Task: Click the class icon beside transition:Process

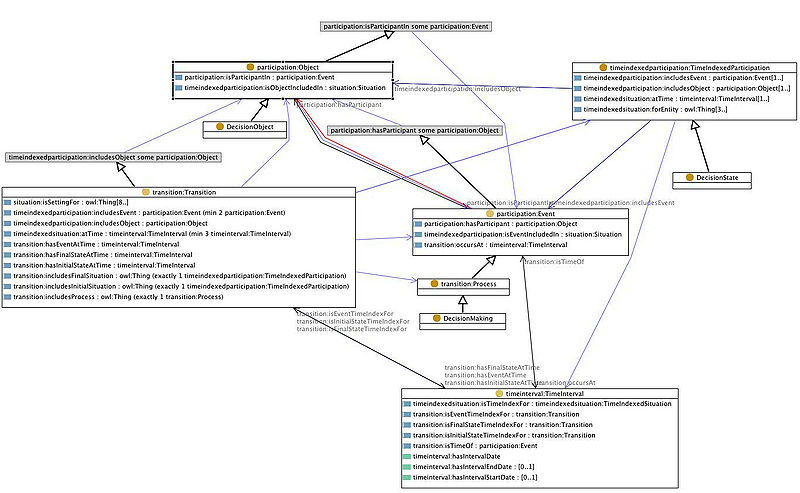Action: click(x=436, y=285)
